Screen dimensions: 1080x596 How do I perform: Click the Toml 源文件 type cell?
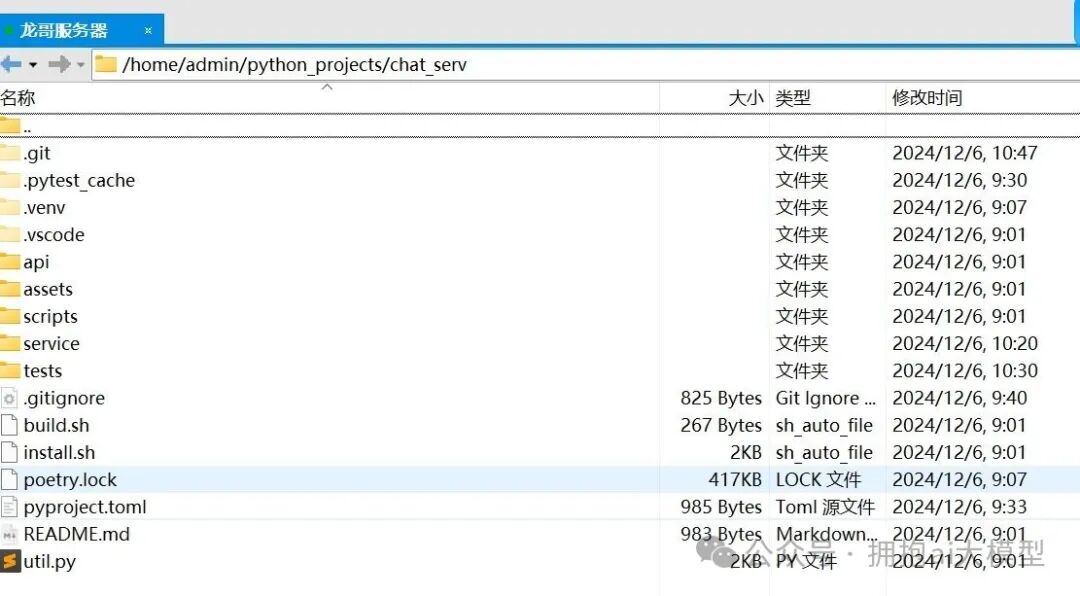[x=825, y=507]
